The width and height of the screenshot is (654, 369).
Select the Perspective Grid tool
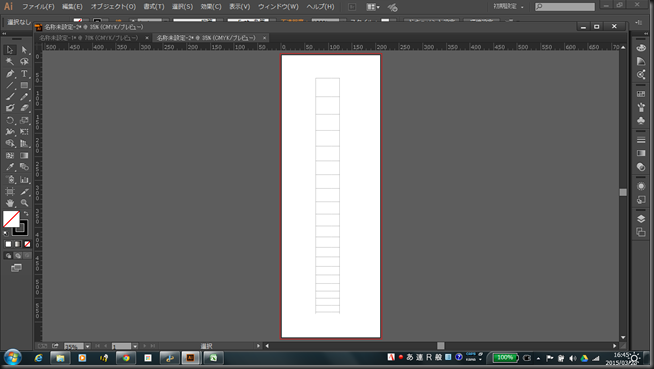24,143
